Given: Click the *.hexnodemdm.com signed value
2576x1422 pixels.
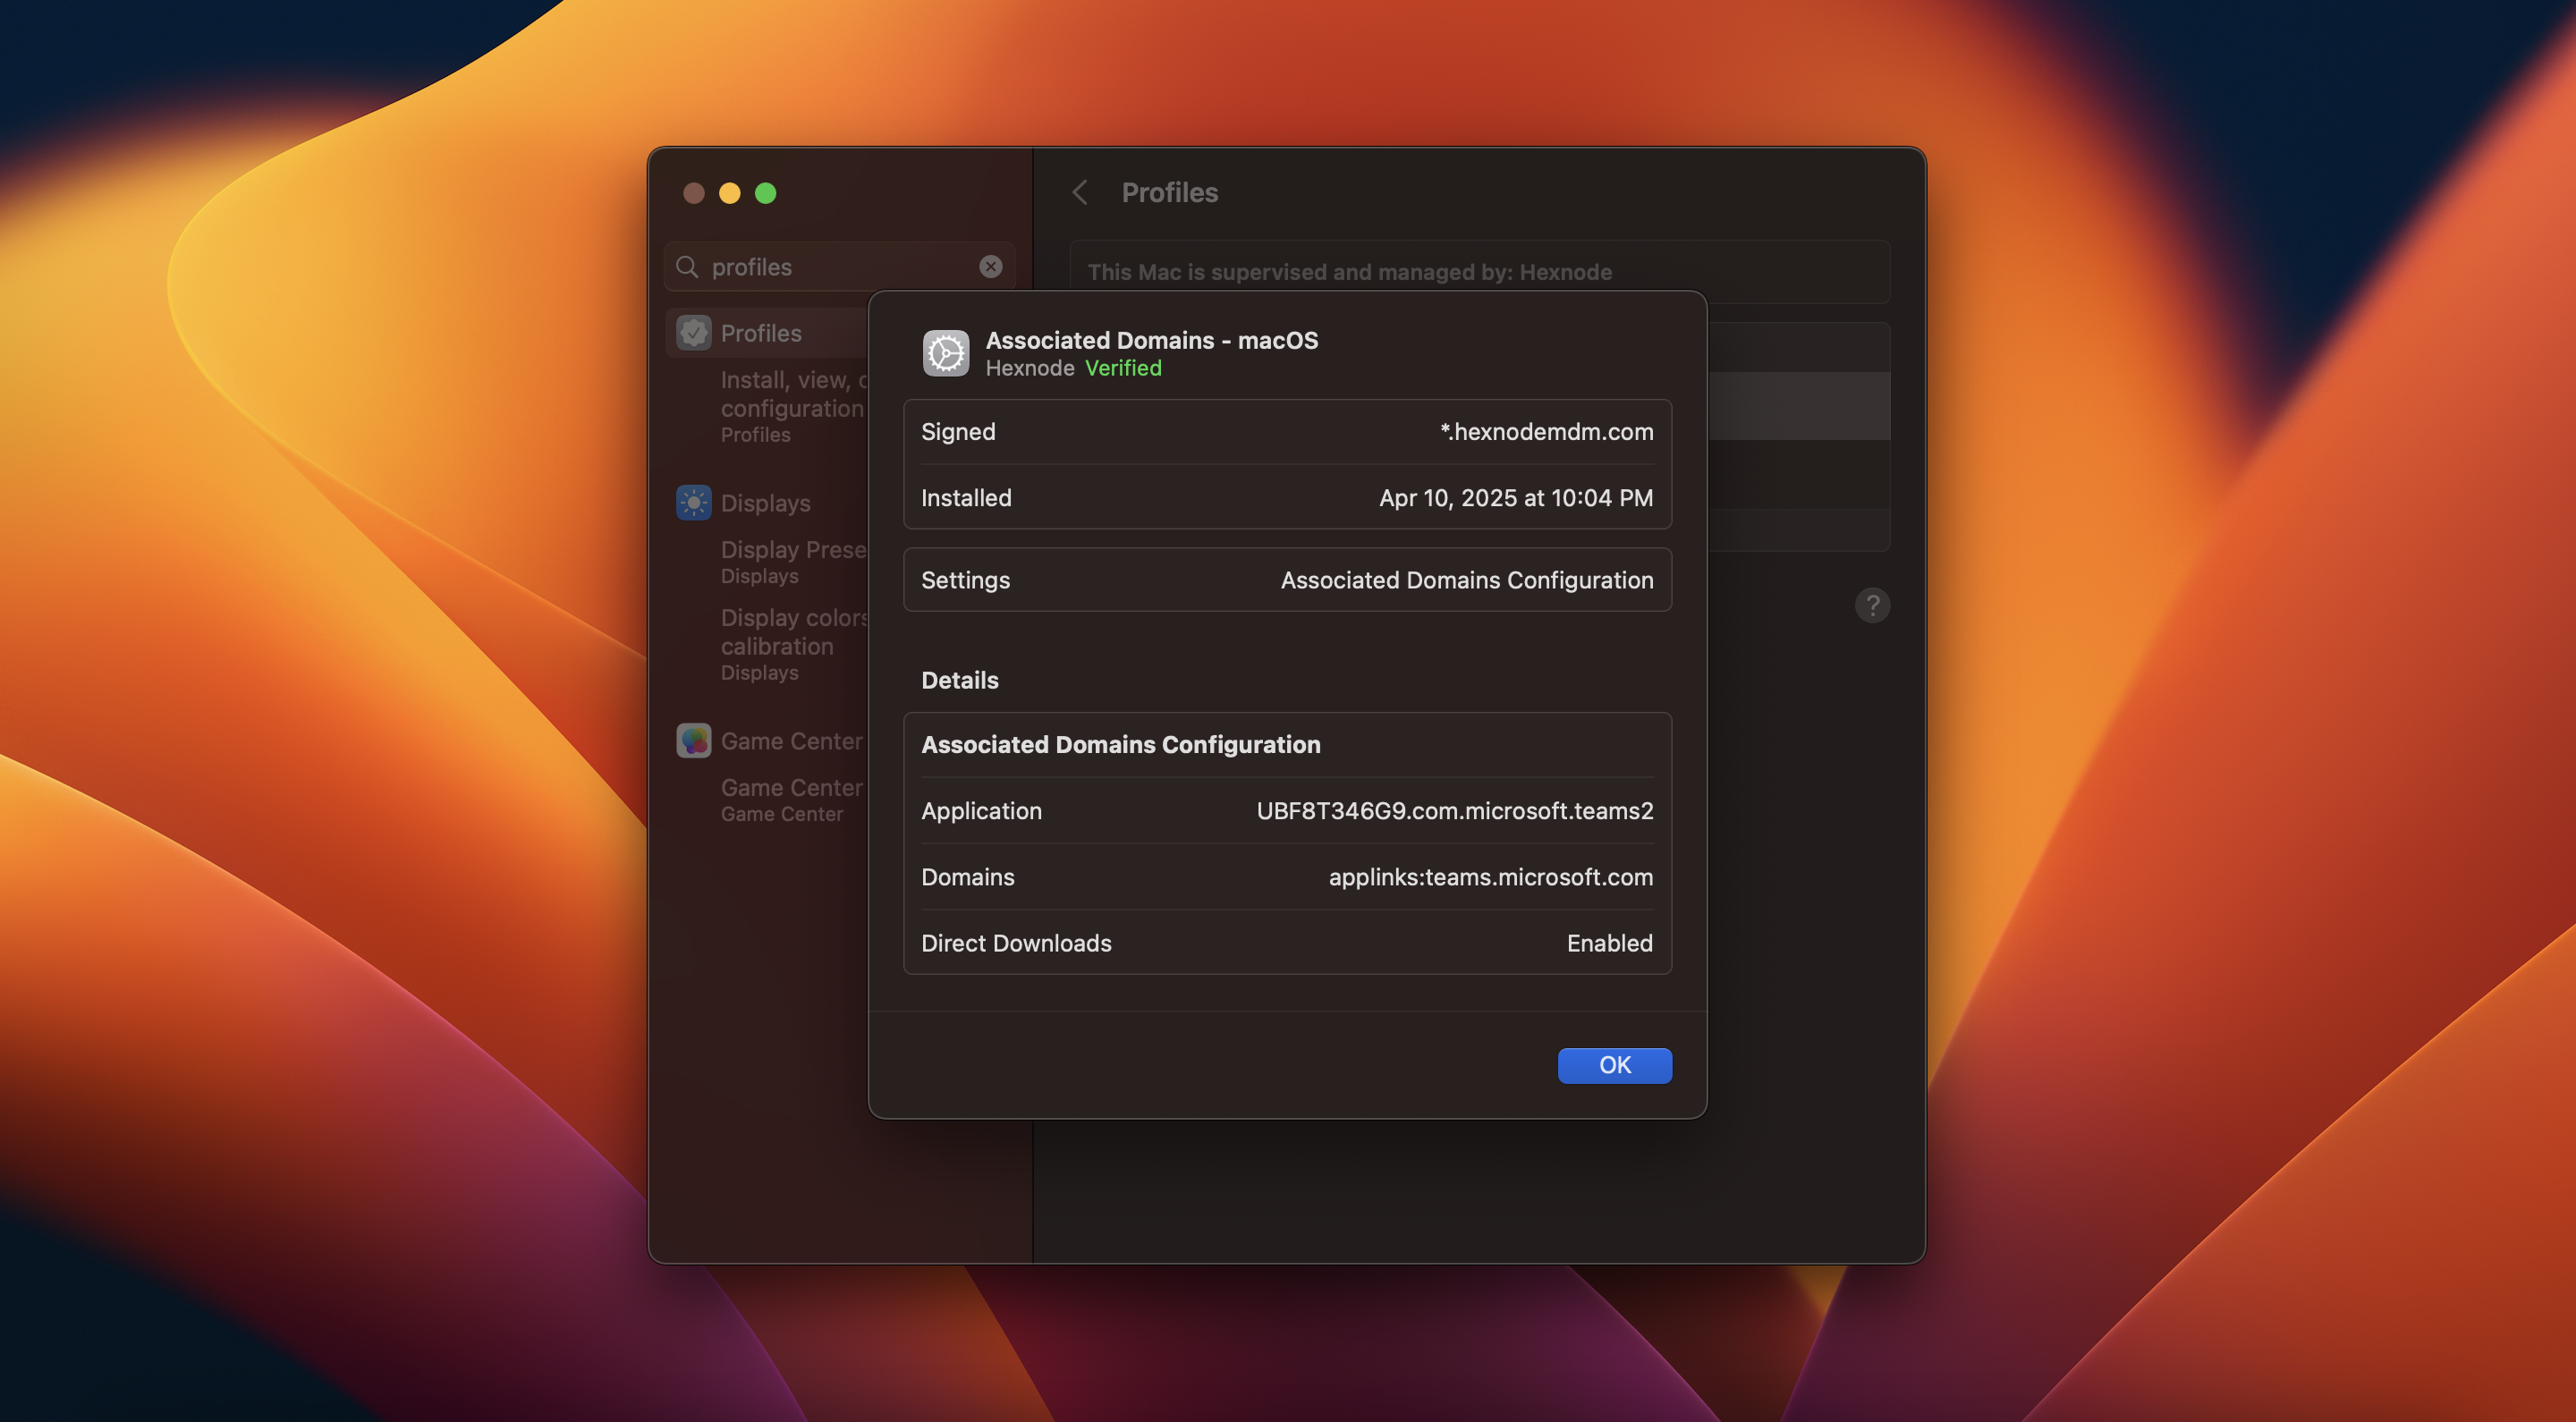Looking at the screenshot, I should click(1546, 432).
